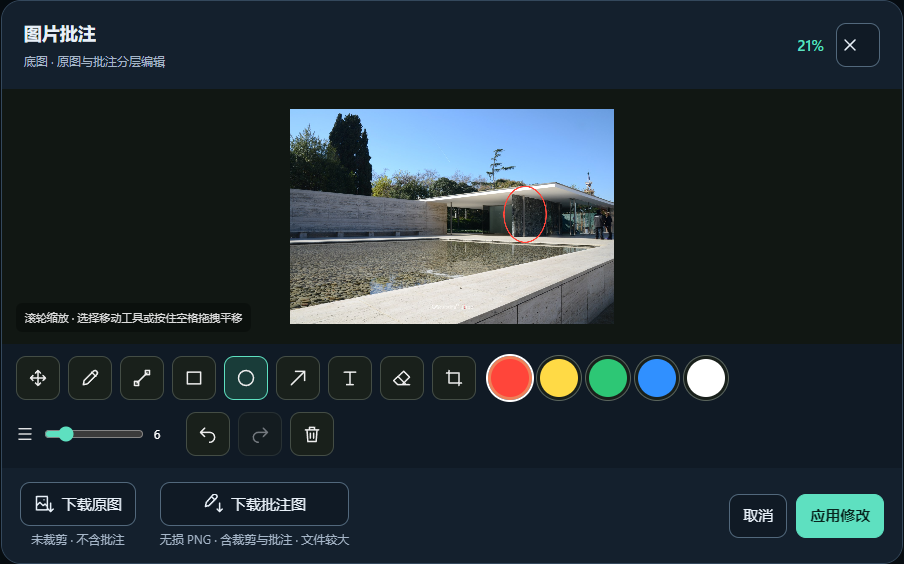Pick the blue color swatch
Image resolution: width=904 pixels, height=564 pixels.
tap(657, 378)
